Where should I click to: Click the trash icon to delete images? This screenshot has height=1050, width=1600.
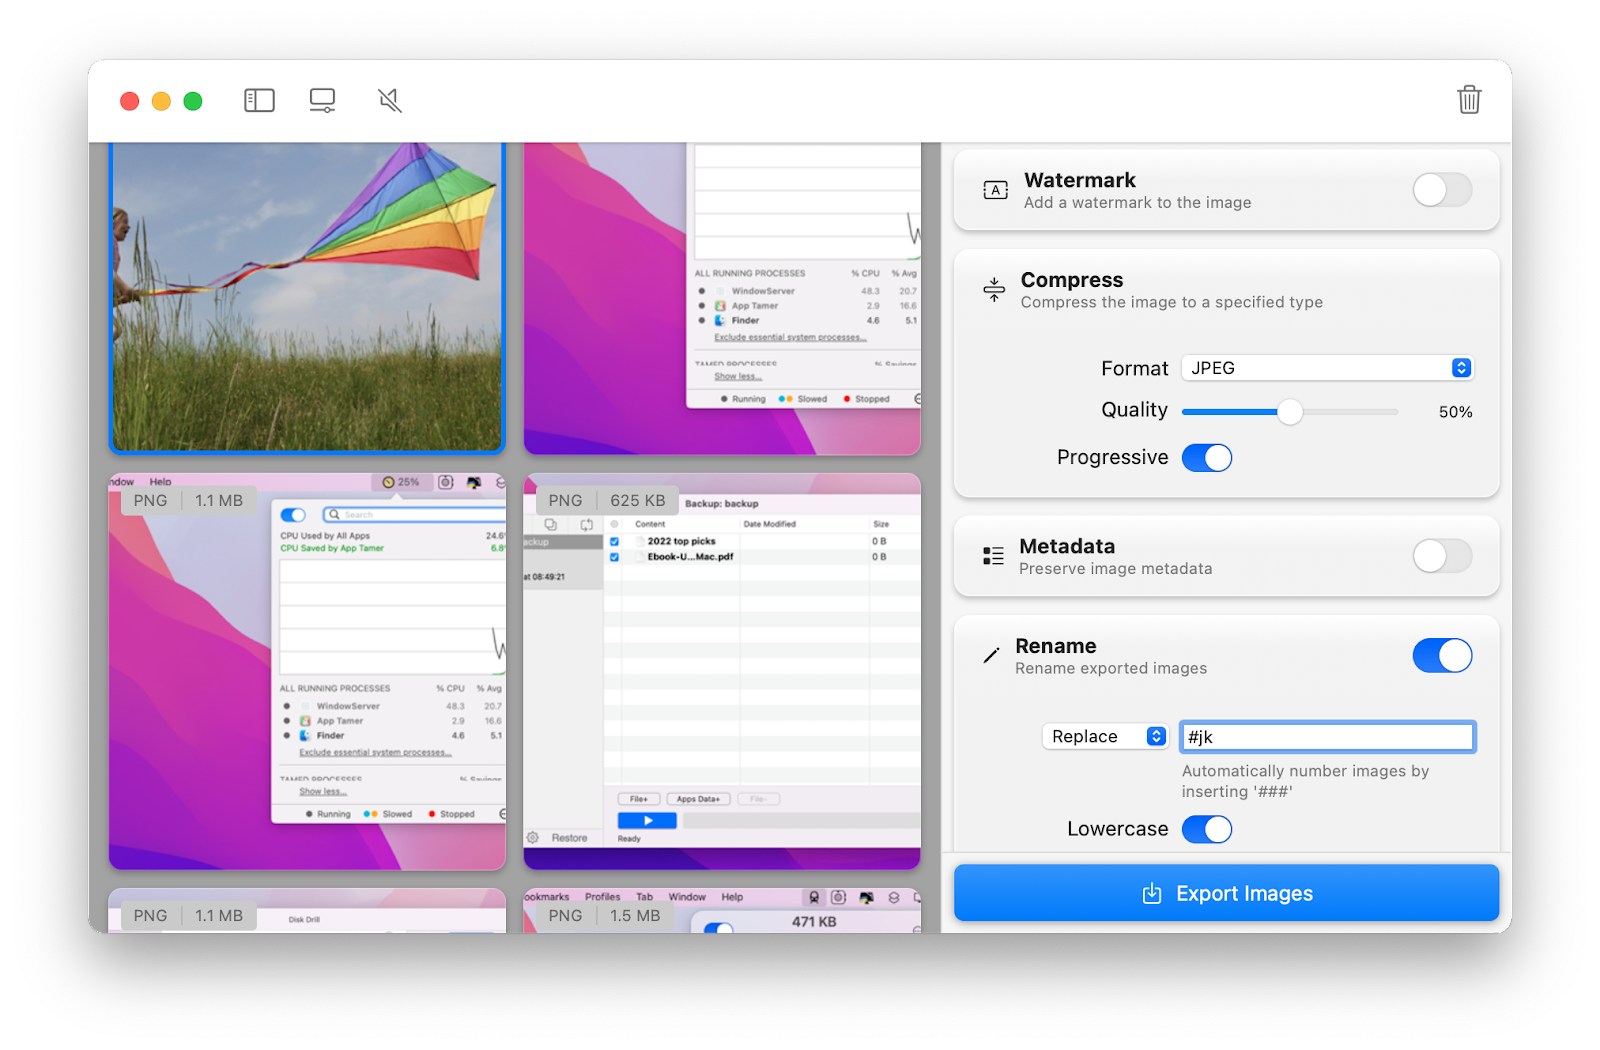tap(1469, 99)
